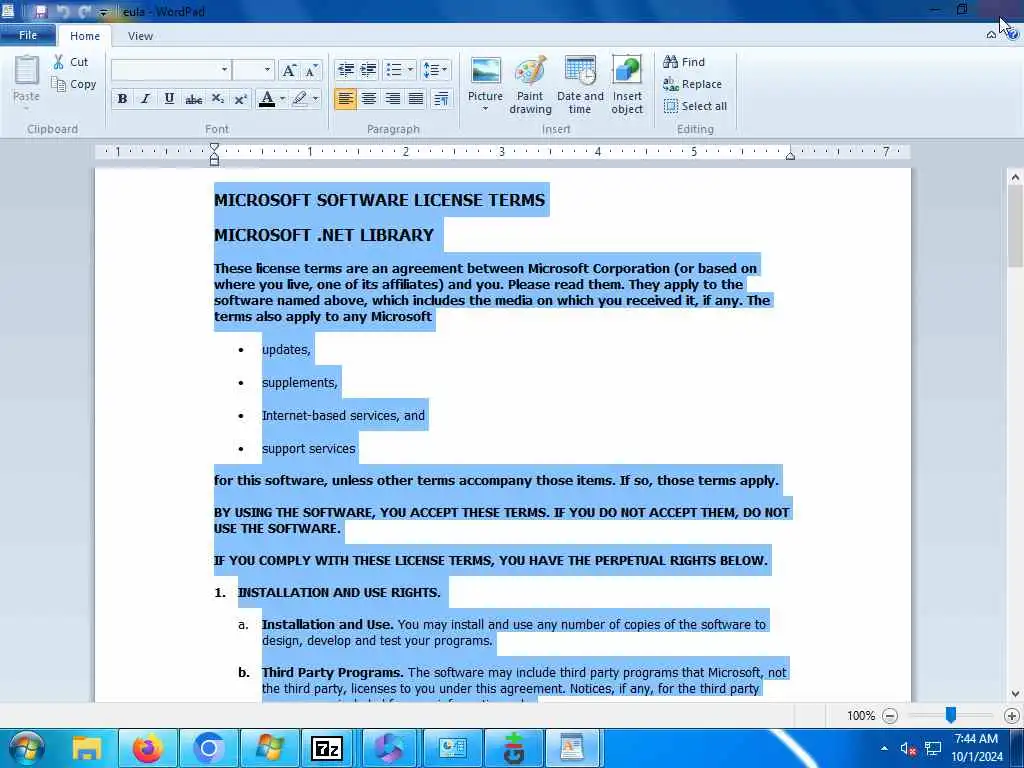Screen dimensions: 1024x768
Task: Open Firefox from the taskbar
Action: click(x=148, y=748)
